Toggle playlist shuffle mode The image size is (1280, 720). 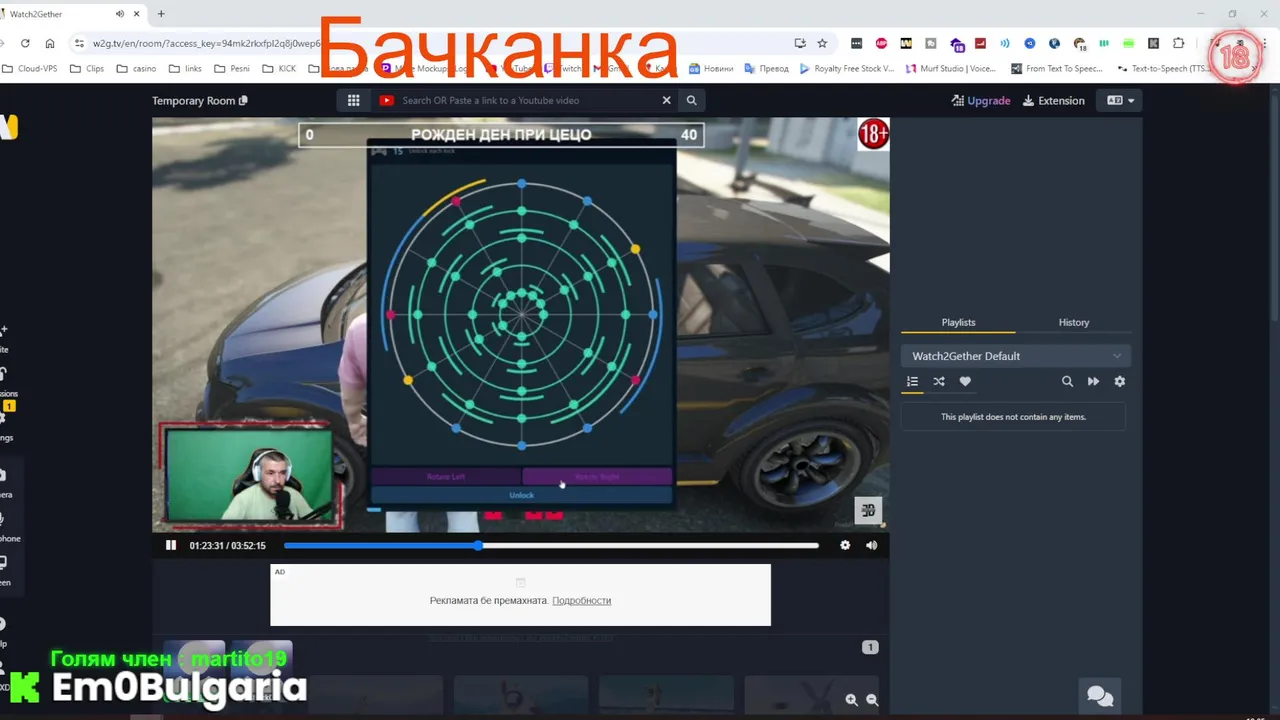tap(939, 381)
